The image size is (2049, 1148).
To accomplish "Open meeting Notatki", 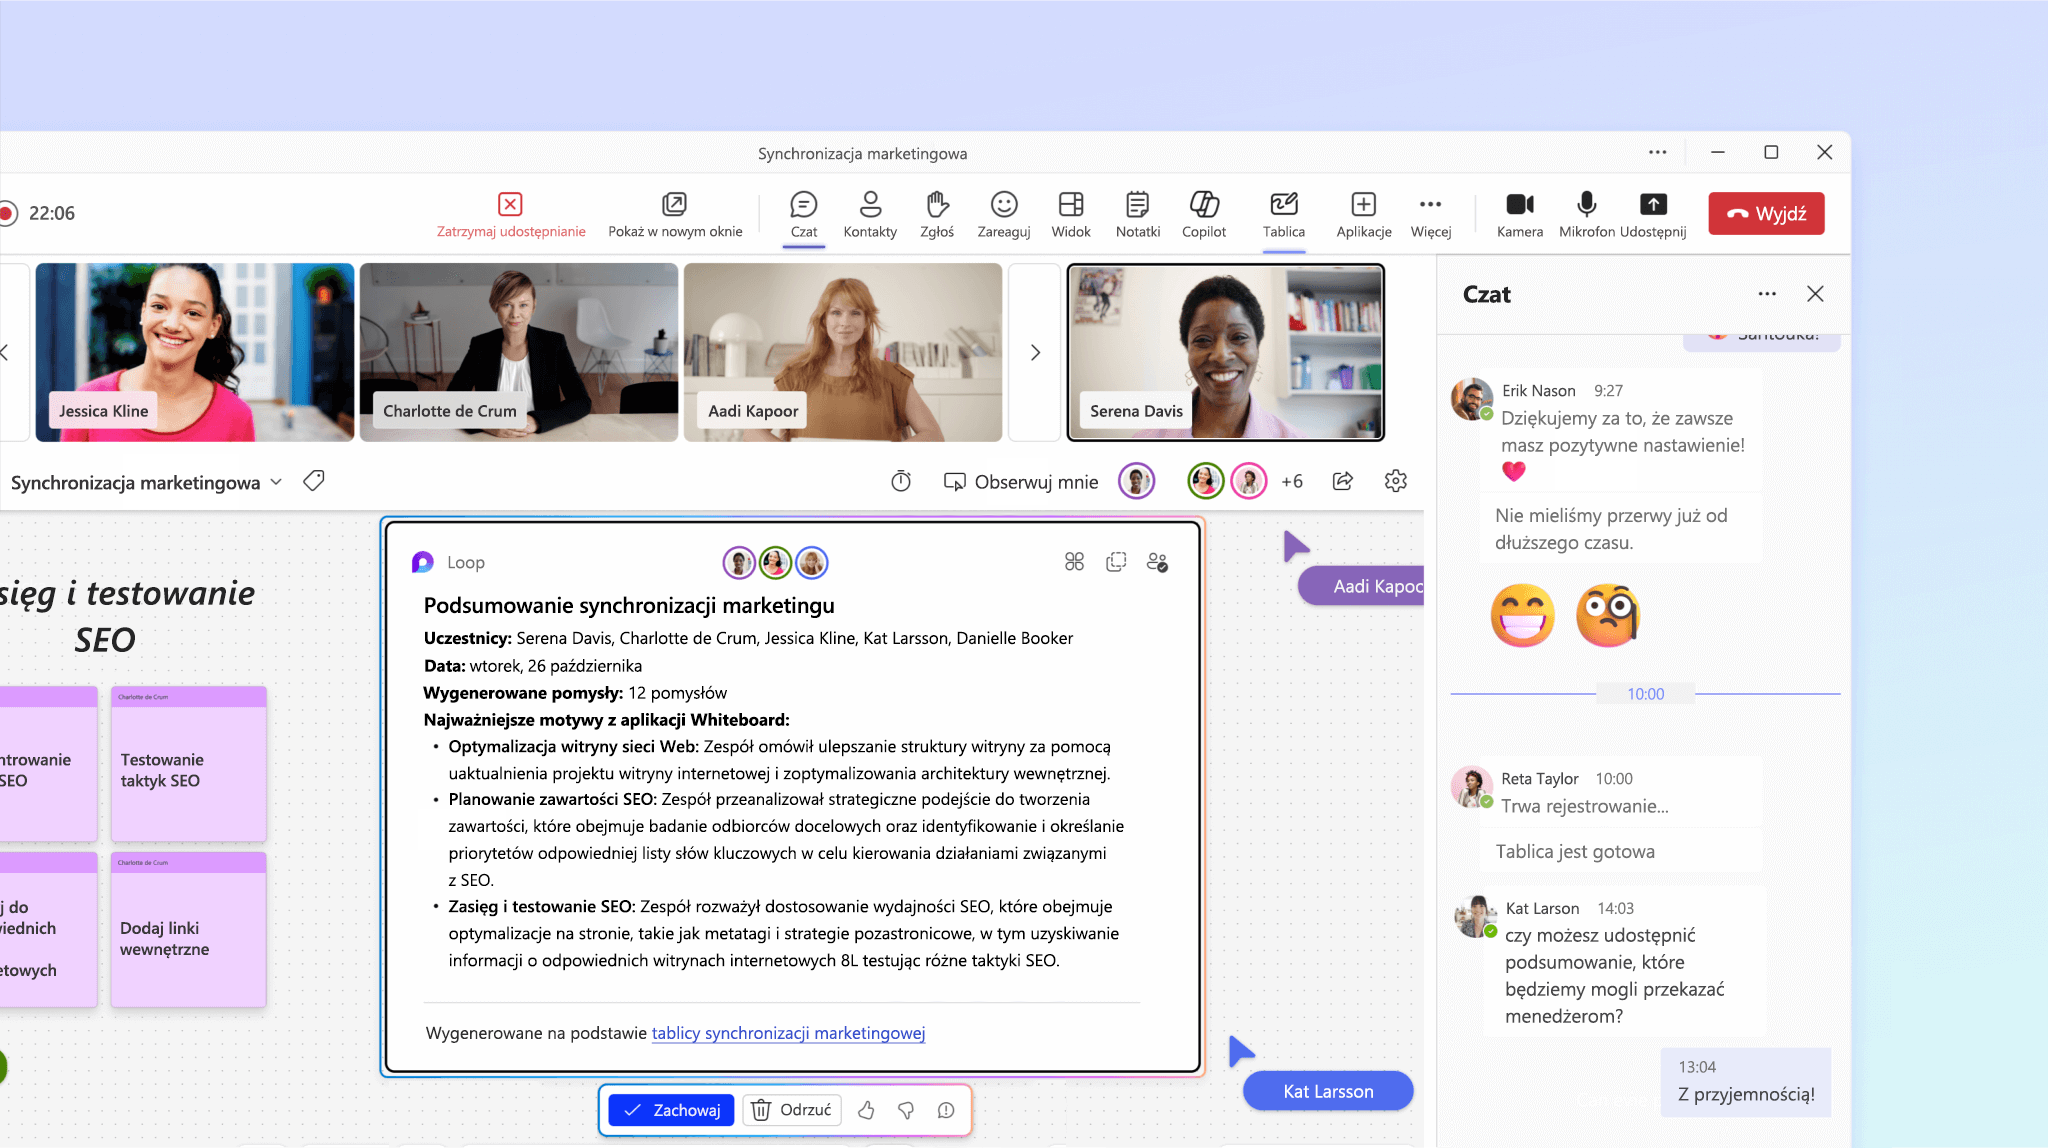I will [x=1138, y=214].
